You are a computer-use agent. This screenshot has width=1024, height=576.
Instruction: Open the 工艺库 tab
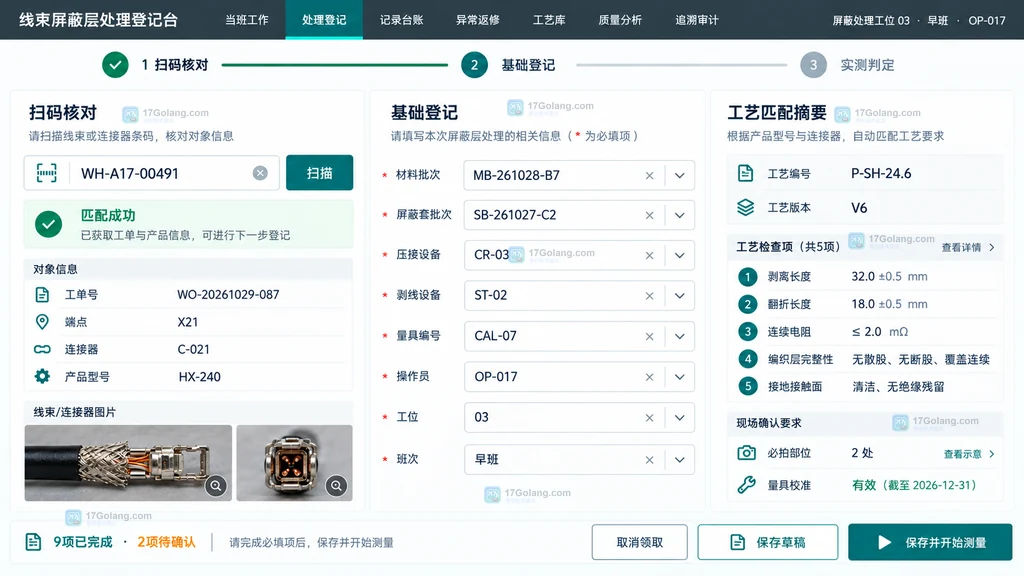tap(549, 20)
